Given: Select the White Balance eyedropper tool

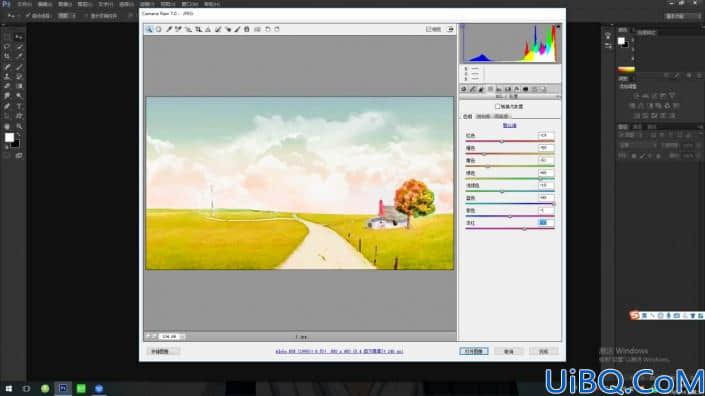Looking at the screenshot, I should [169, 29].
